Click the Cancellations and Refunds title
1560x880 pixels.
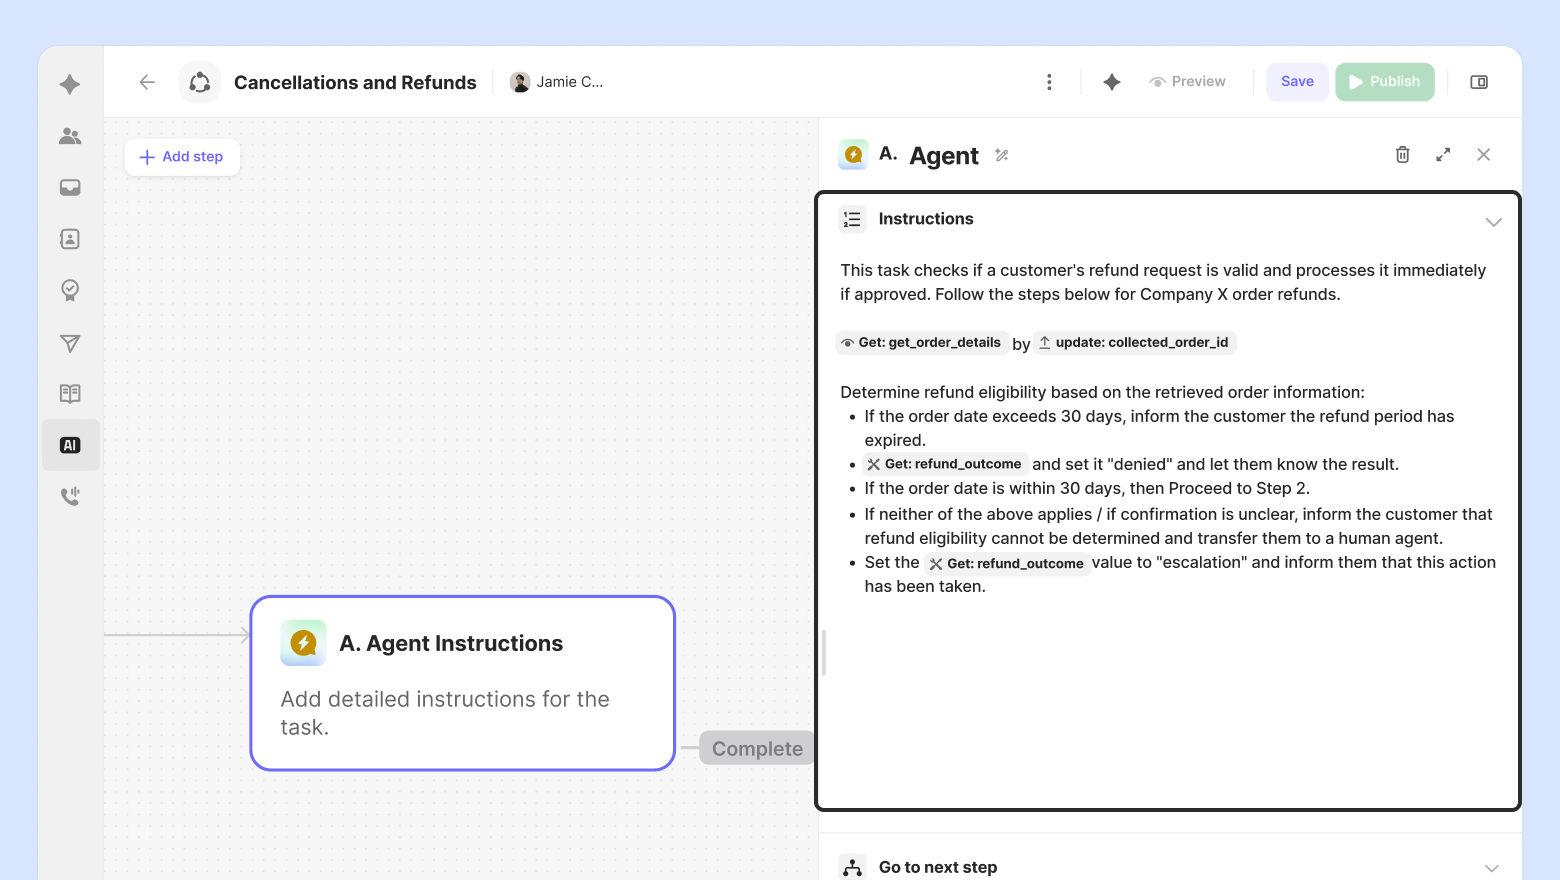point(355,83)
